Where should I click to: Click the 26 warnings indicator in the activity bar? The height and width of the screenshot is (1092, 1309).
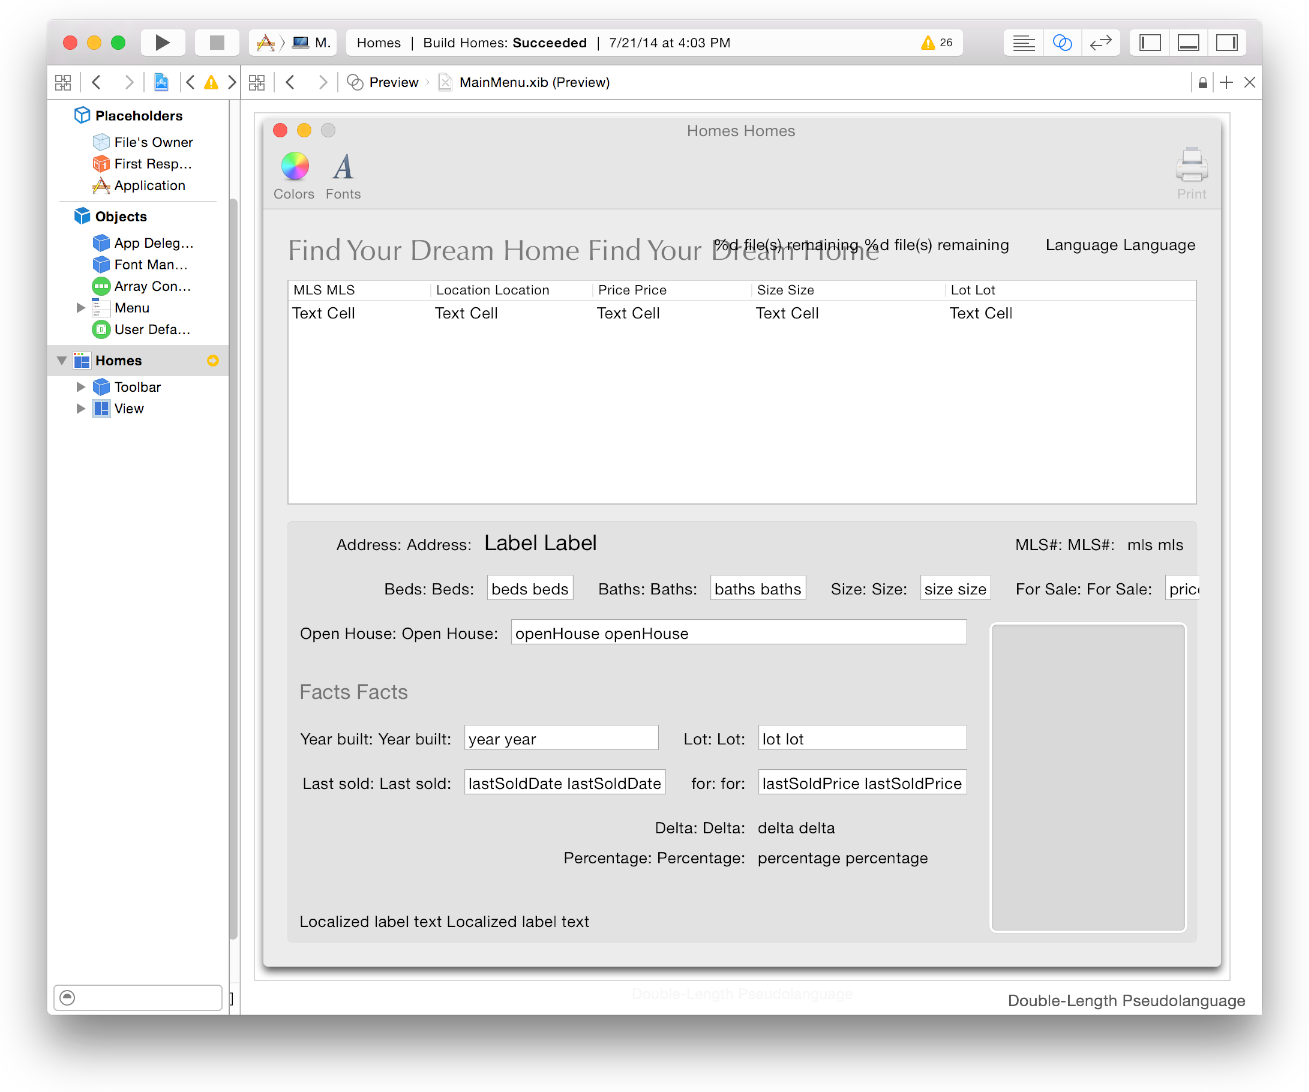click(x=937, y=43)
